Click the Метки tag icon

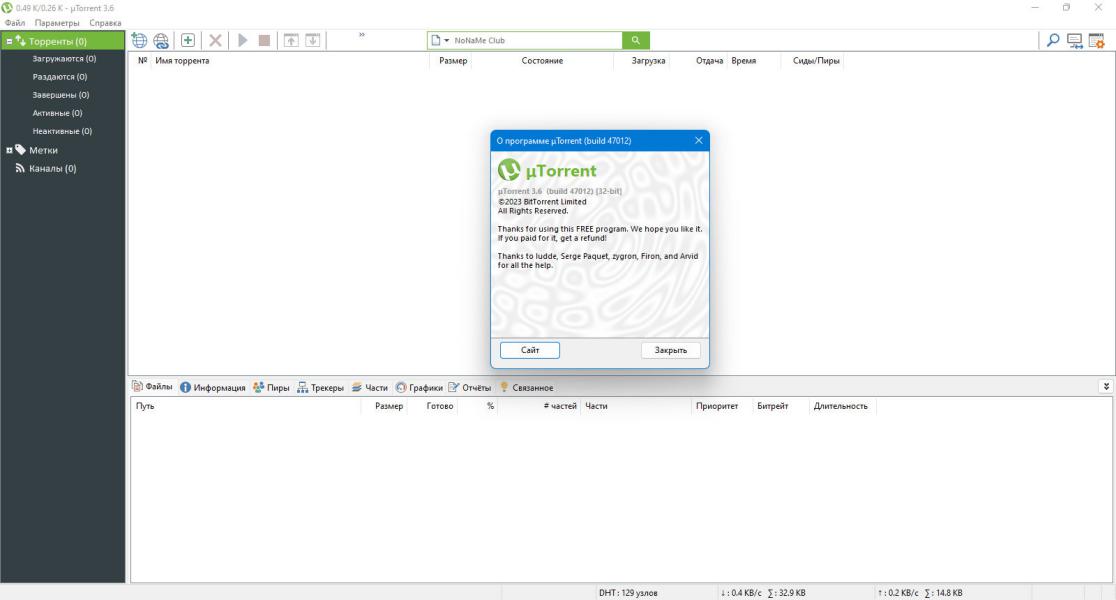(x=20, y=149)
